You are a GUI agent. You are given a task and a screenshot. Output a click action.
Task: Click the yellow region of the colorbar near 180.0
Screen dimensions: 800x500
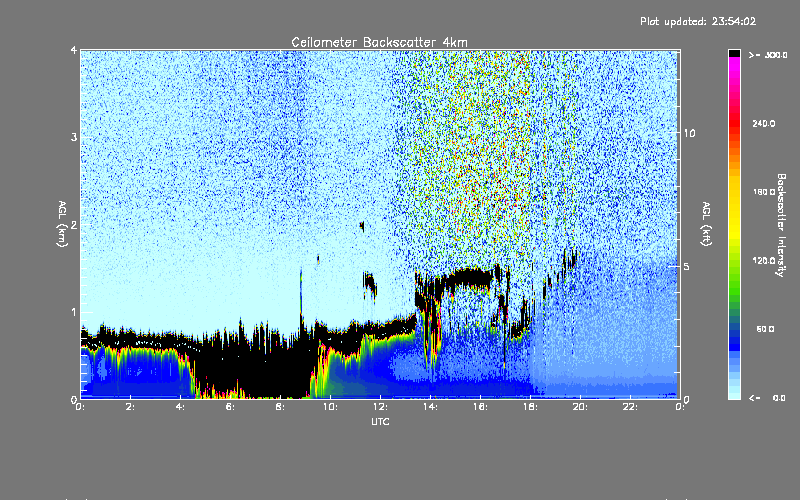734,192
